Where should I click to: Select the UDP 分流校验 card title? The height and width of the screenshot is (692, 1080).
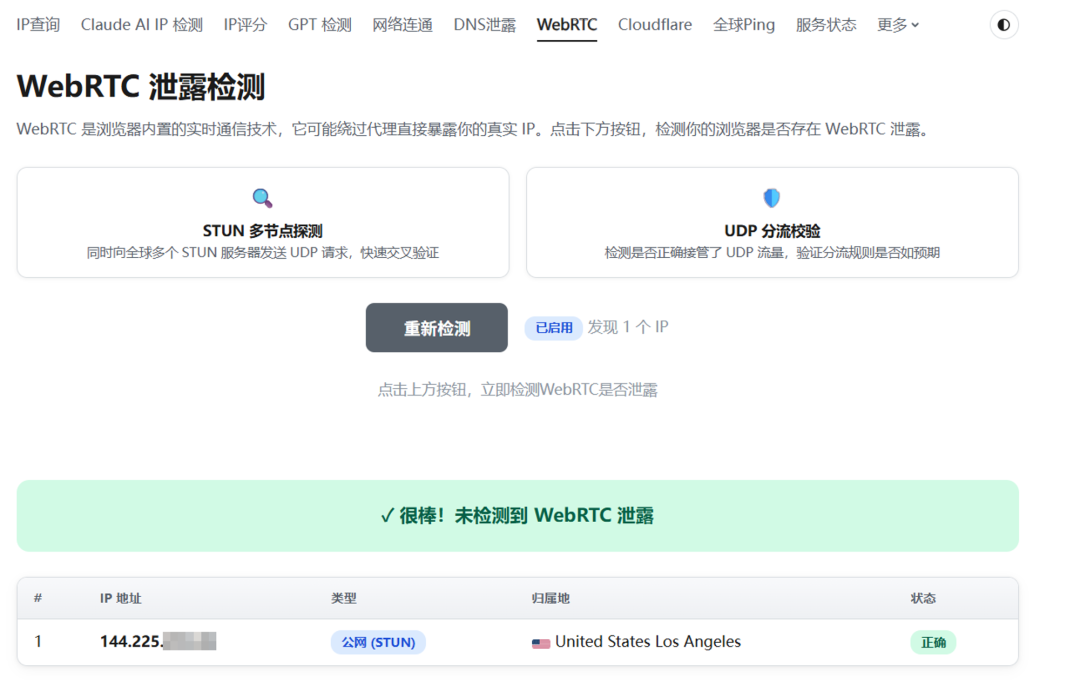(x=772, y=231)
